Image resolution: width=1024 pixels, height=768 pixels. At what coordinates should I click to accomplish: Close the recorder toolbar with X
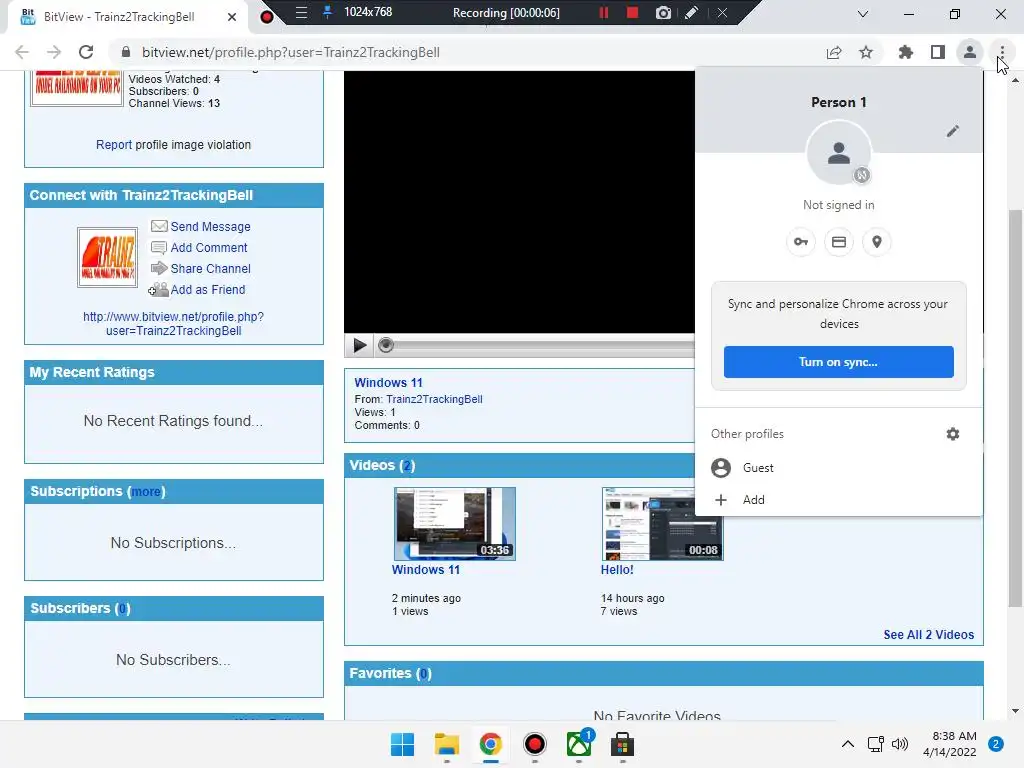click(722, 12)
